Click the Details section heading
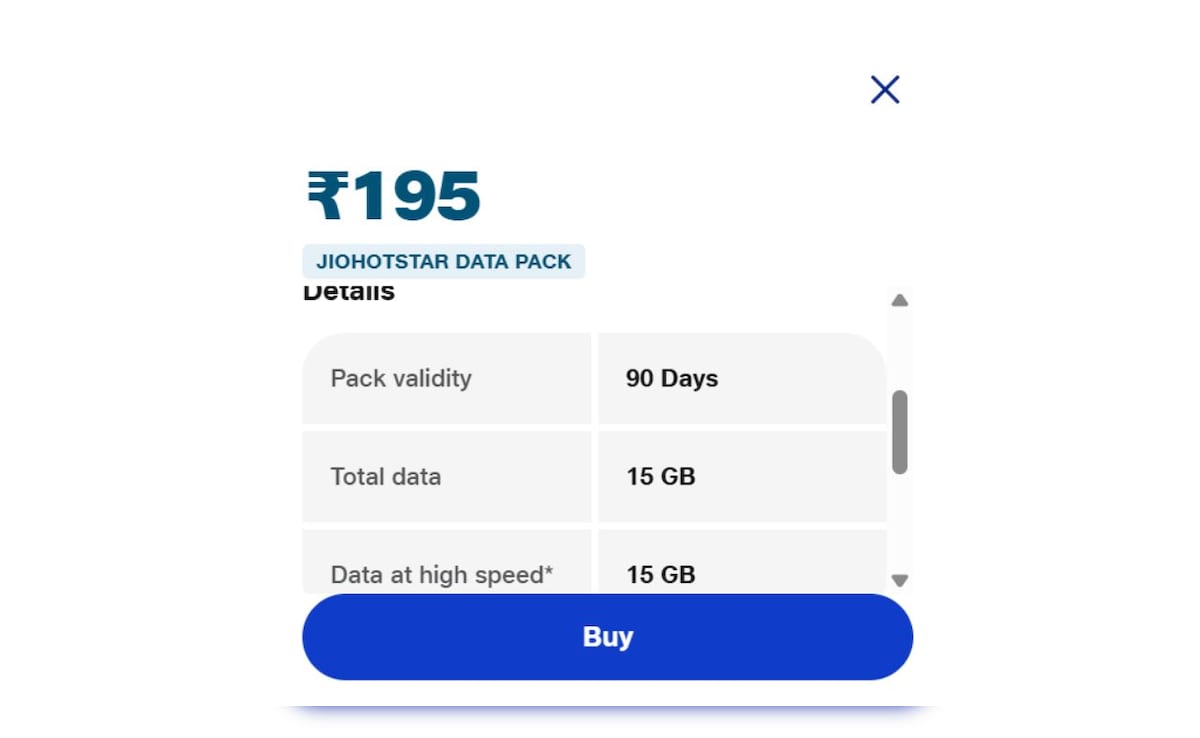 pyautogui.click(x=349, y=293)
